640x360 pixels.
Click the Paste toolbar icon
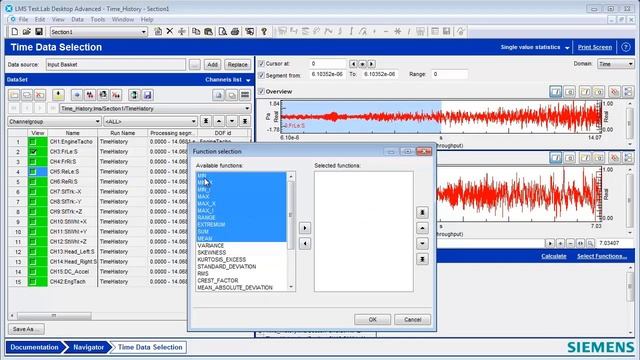coord(209,31)
